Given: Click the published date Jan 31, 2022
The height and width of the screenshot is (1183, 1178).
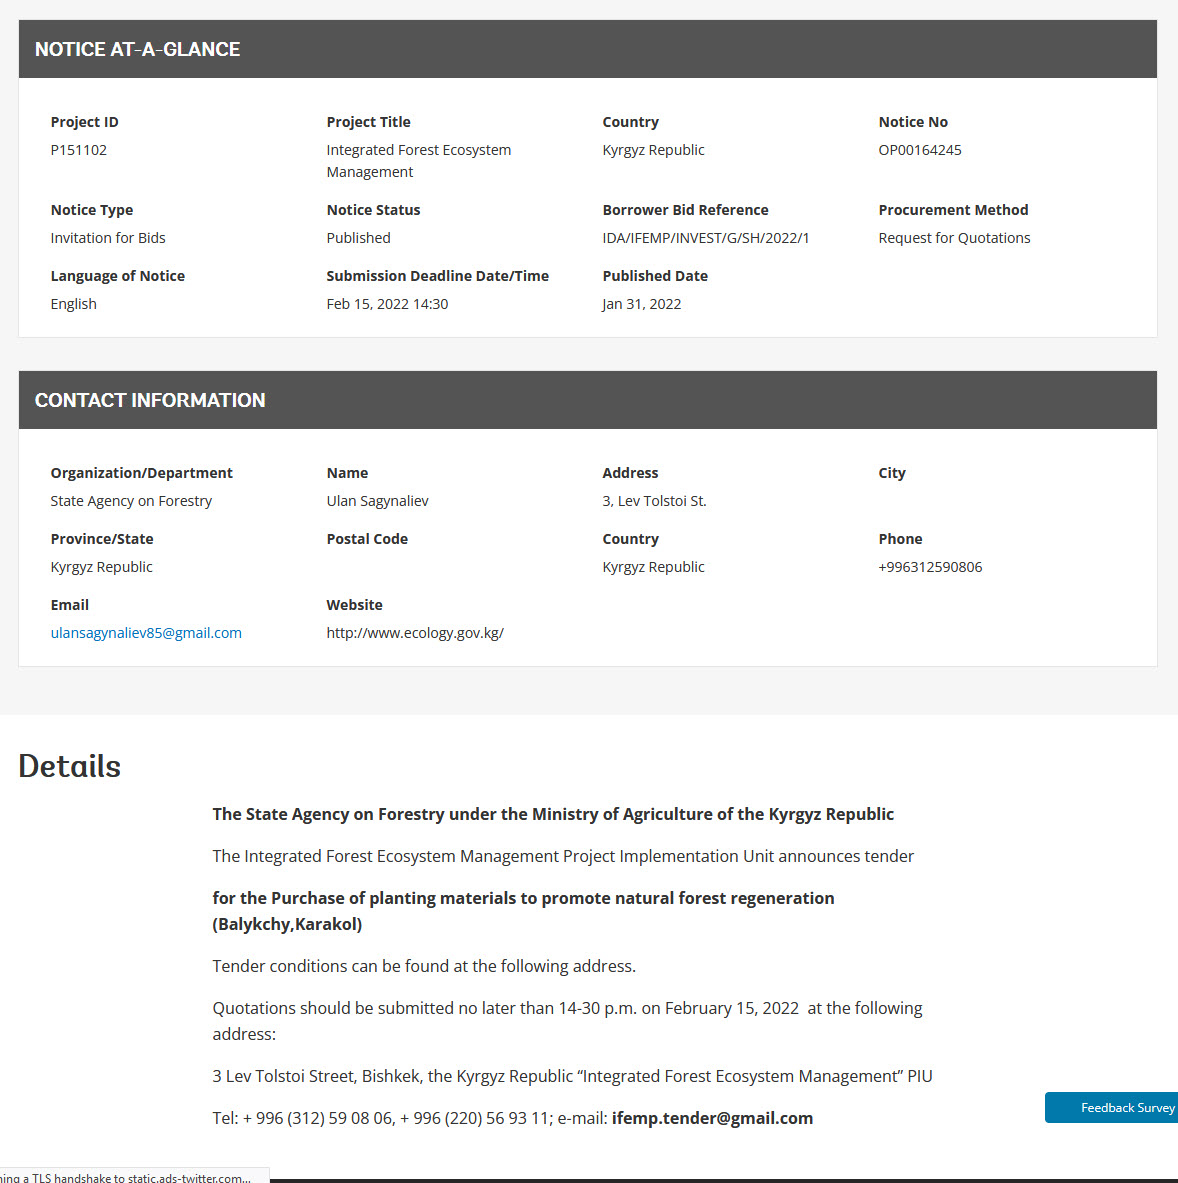Looking at the screenshot, I should tap(642, 304).
